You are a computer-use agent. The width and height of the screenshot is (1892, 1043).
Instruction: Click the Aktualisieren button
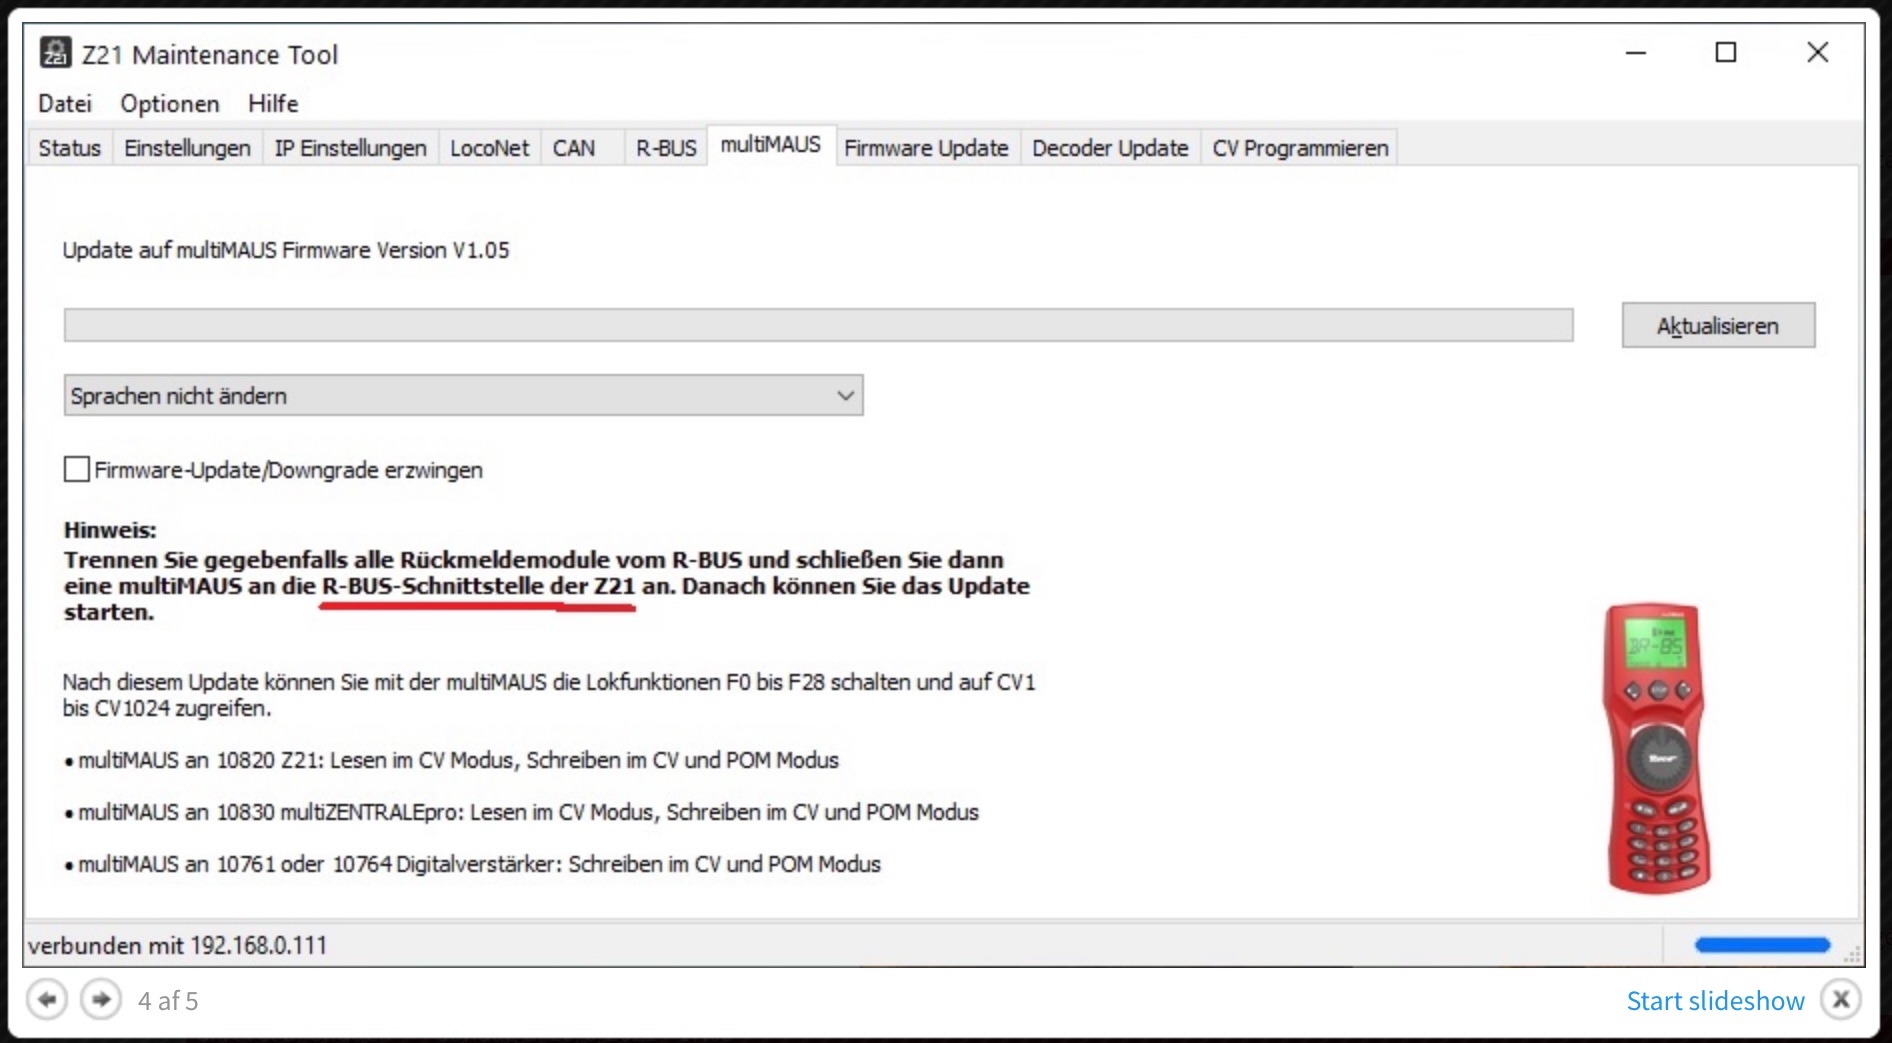tap(1718, 325)
